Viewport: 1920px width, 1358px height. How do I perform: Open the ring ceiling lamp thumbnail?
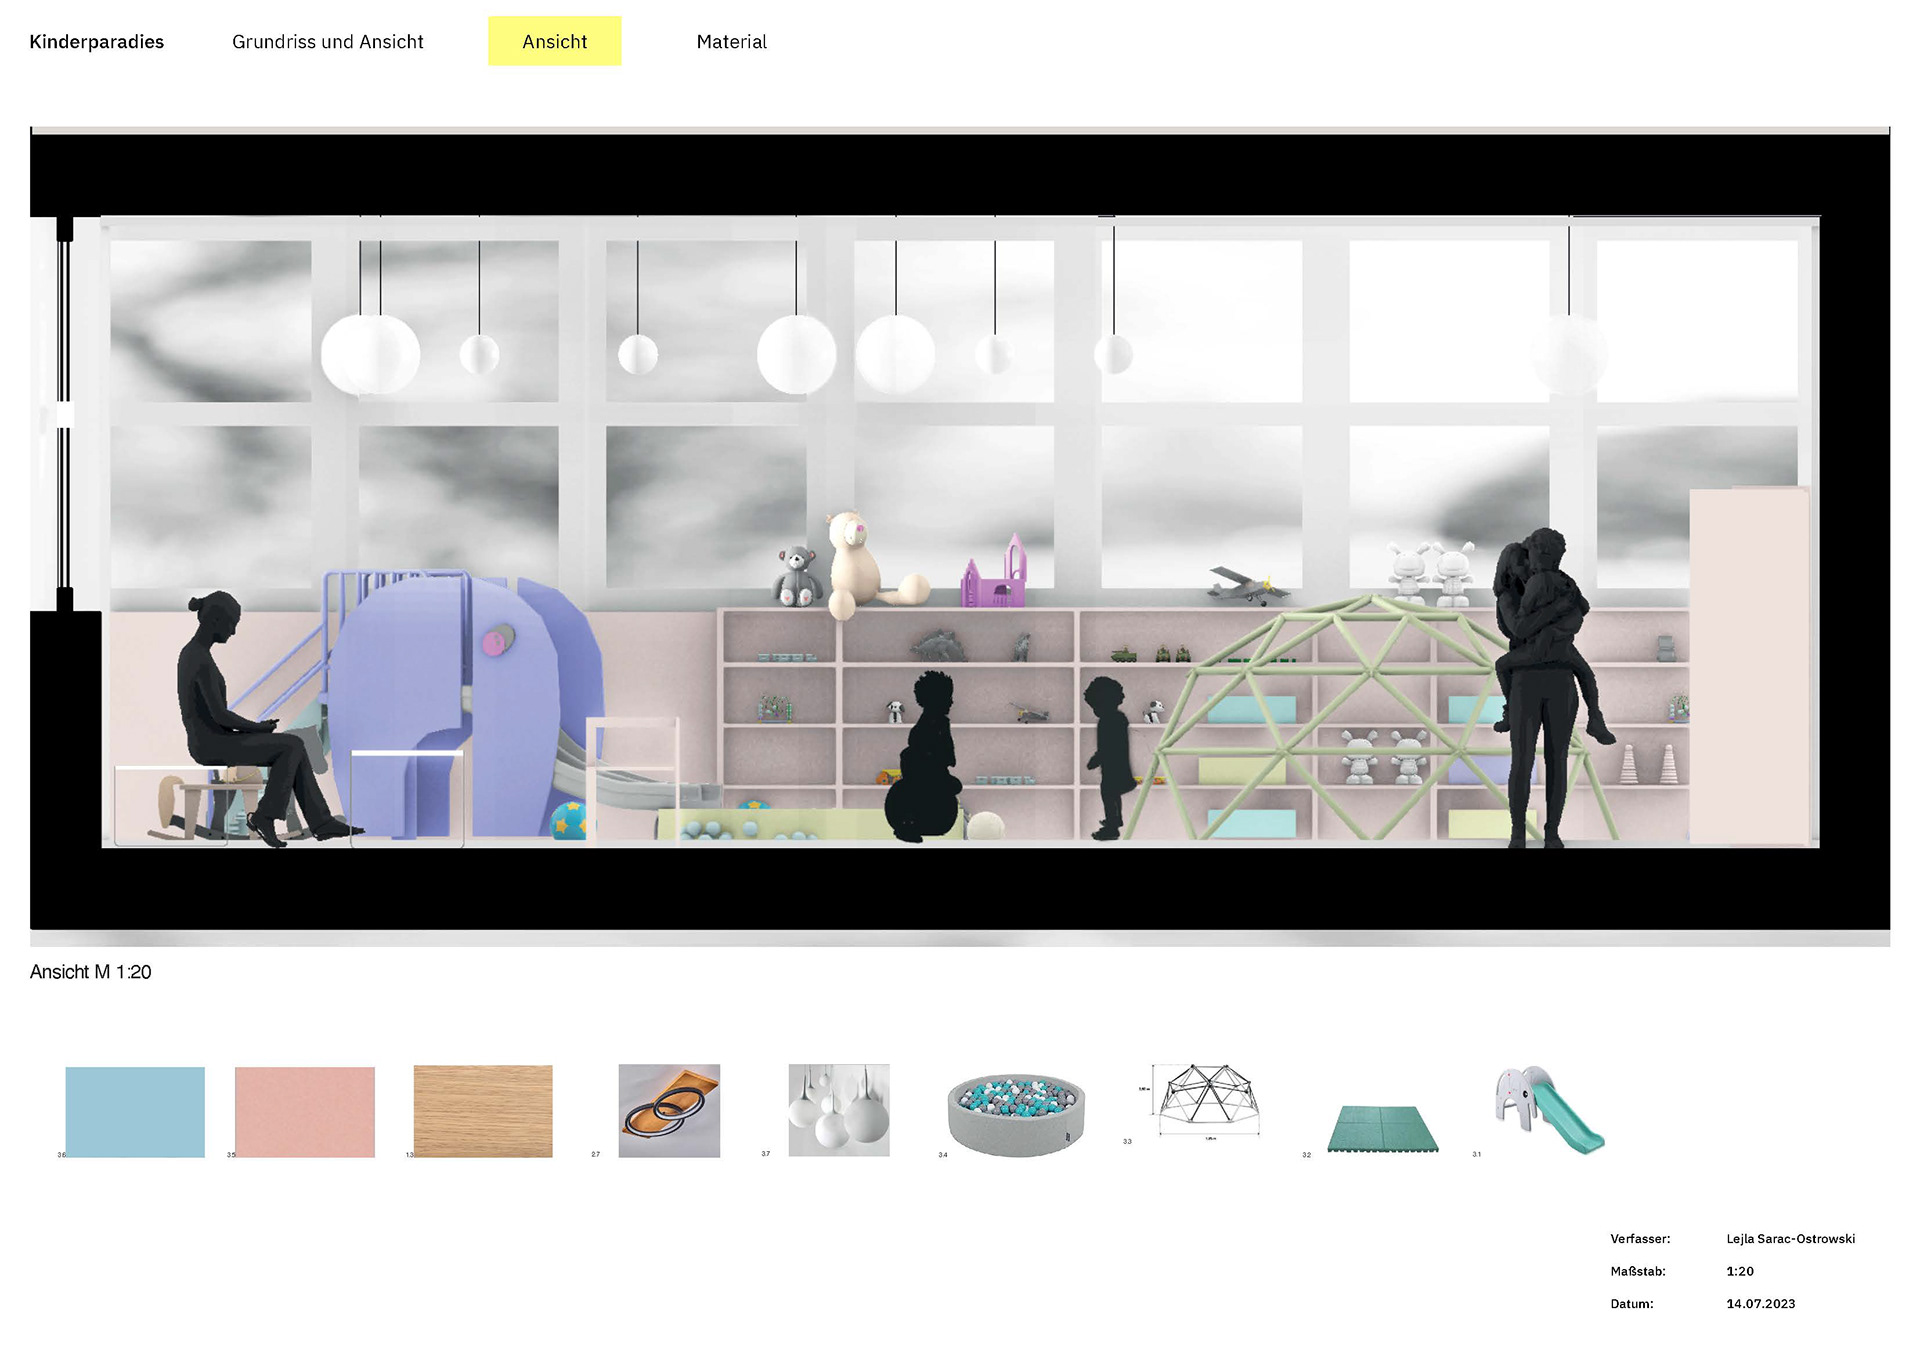point(669,1110)
